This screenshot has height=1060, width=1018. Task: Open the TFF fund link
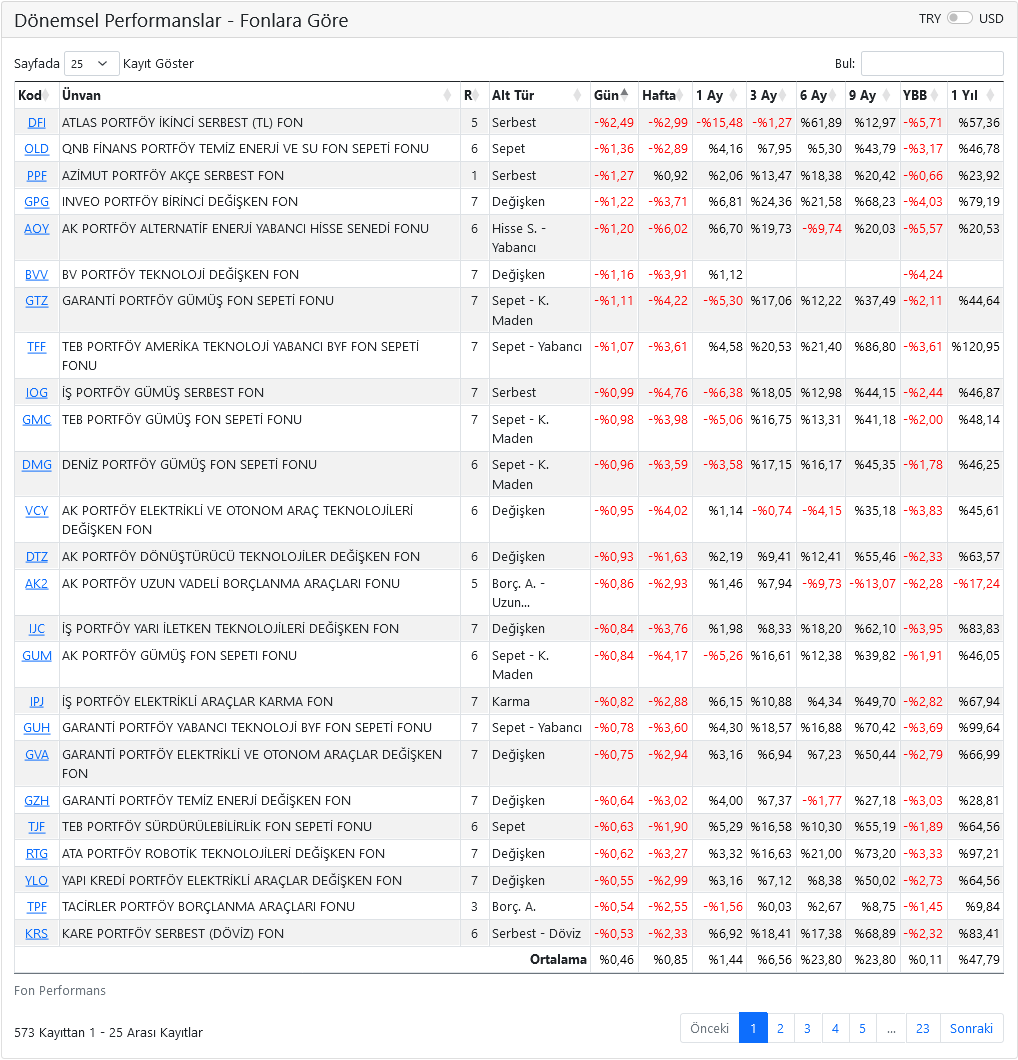coord(37,347)
